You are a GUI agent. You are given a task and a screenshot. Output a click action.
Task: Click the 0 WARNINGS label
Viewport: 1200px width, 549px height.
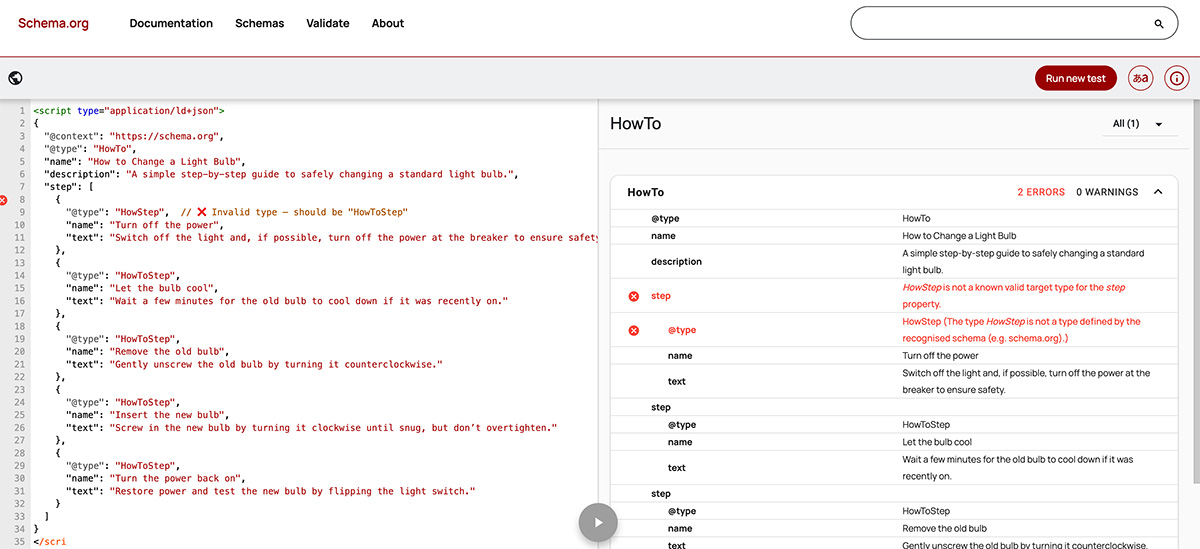[1107, 192]
